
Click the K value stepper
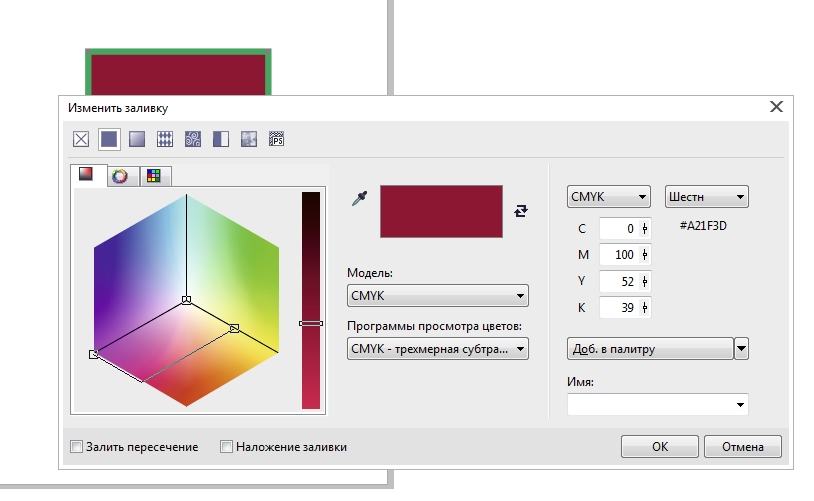click(645, 307)
